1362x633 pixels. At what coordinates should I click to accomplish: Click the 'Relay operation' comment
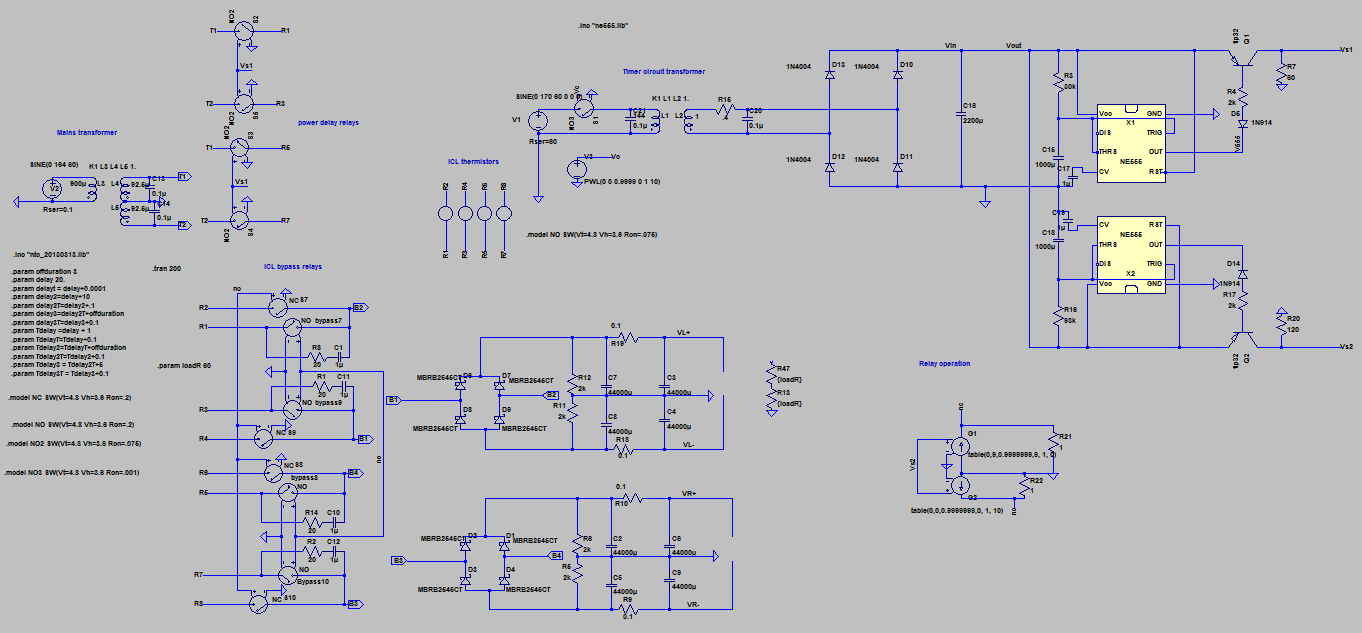tap(944, 364)
